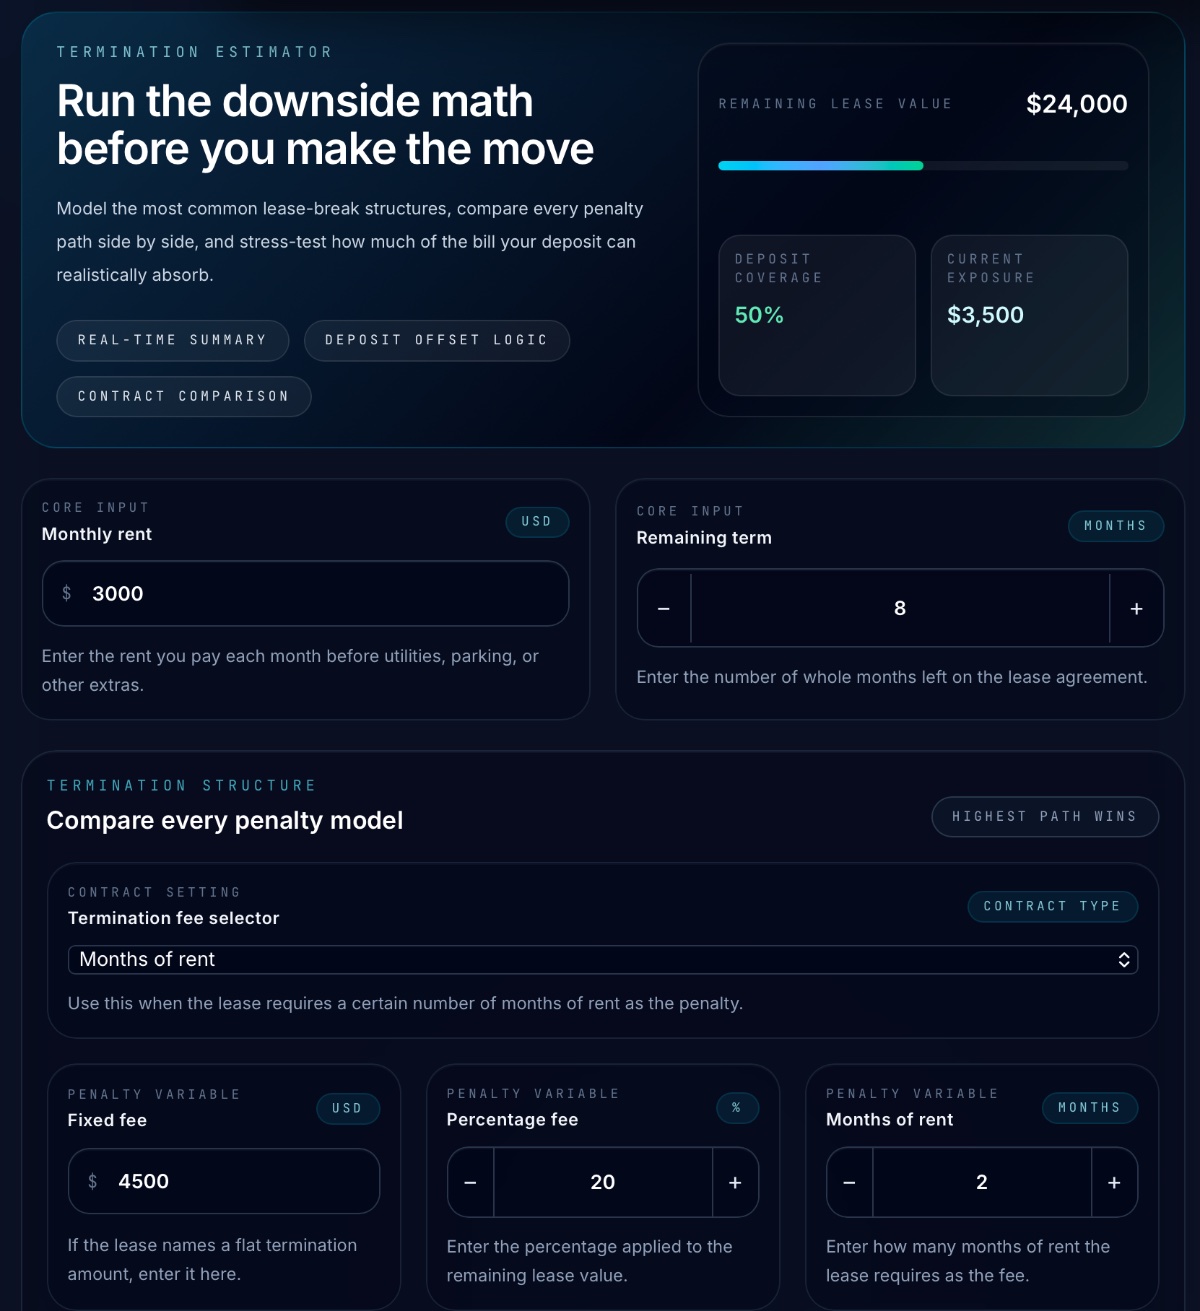Click the dollar sign in Fixed fee field

tap(93, 1181)
